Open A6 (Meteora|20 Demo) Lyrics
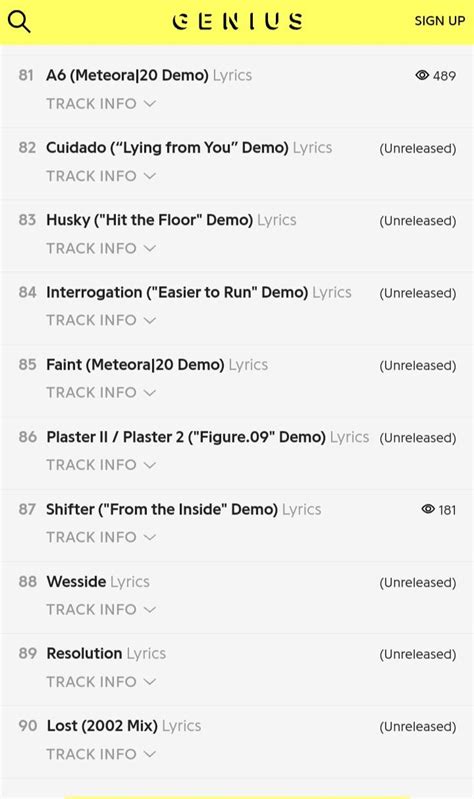 [149, 75]
